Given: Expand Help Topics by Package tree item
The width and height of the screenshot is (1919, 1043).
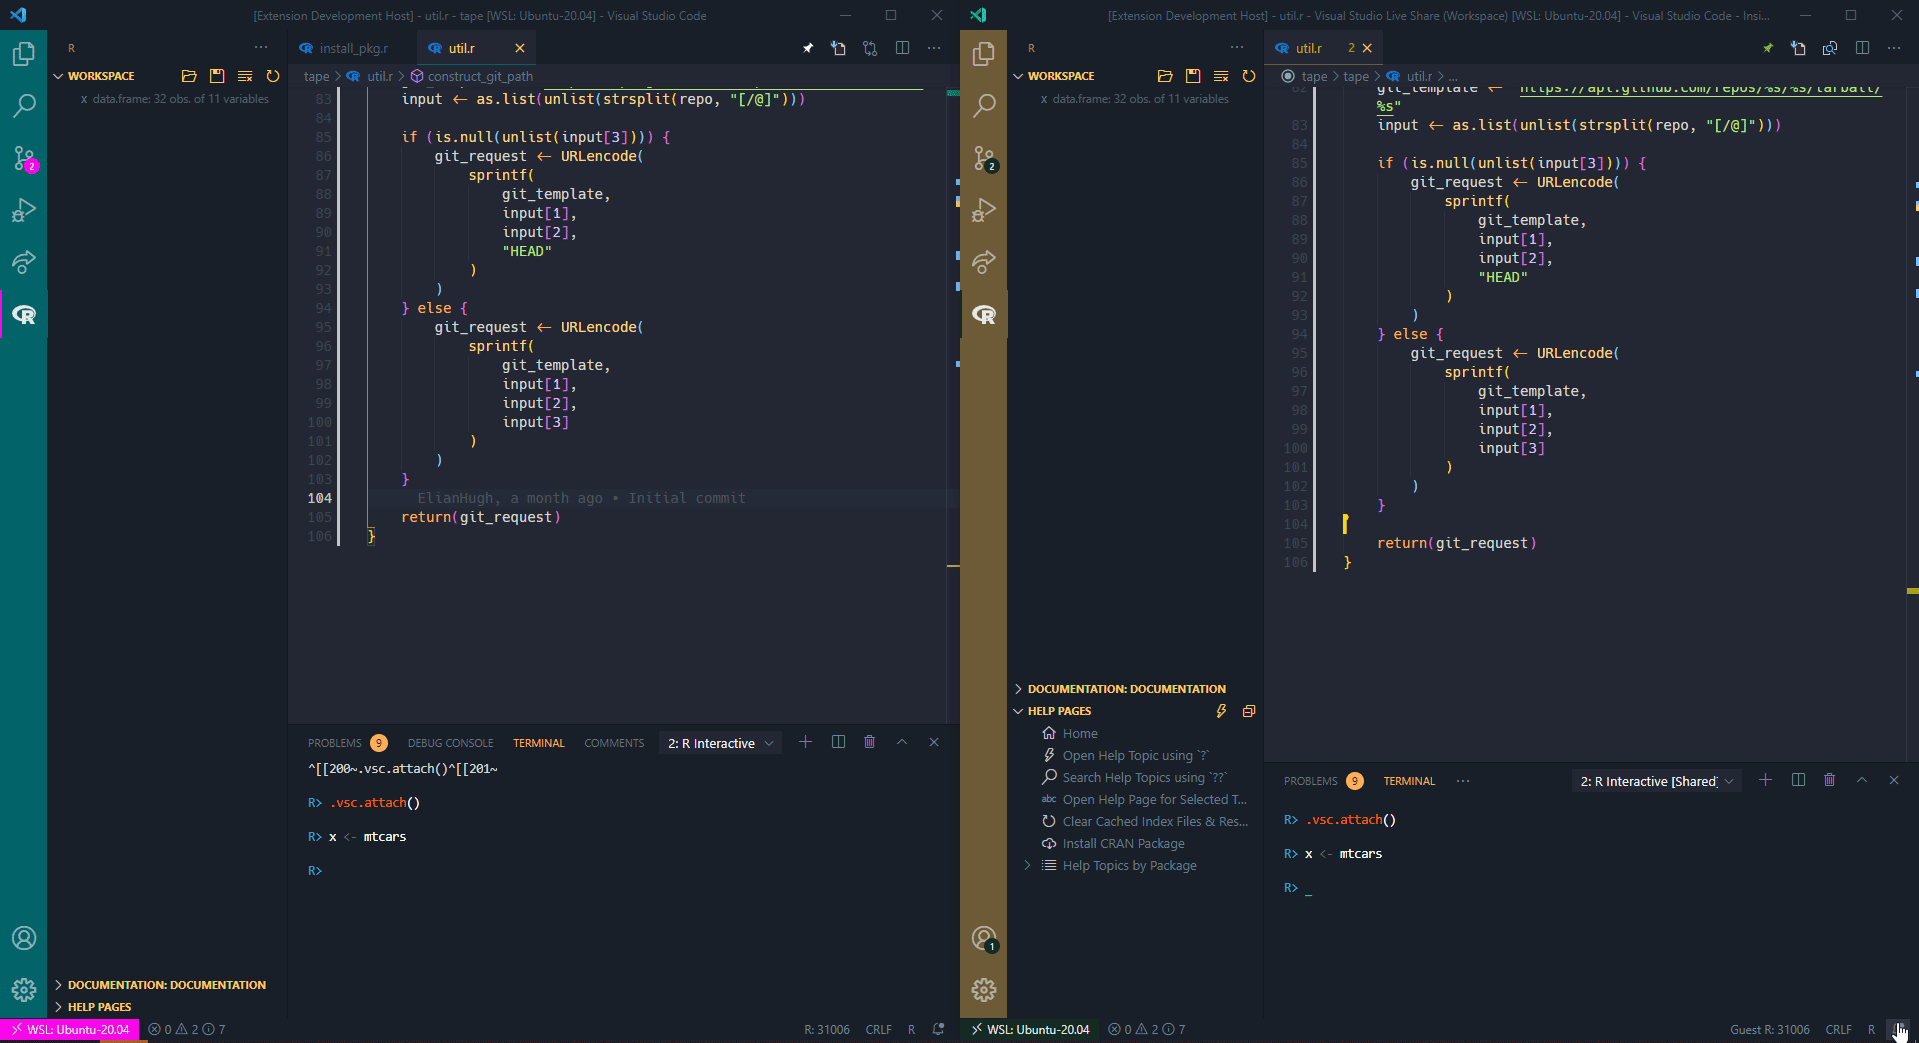Looking at the screenshot, I should coord(1027,866).
